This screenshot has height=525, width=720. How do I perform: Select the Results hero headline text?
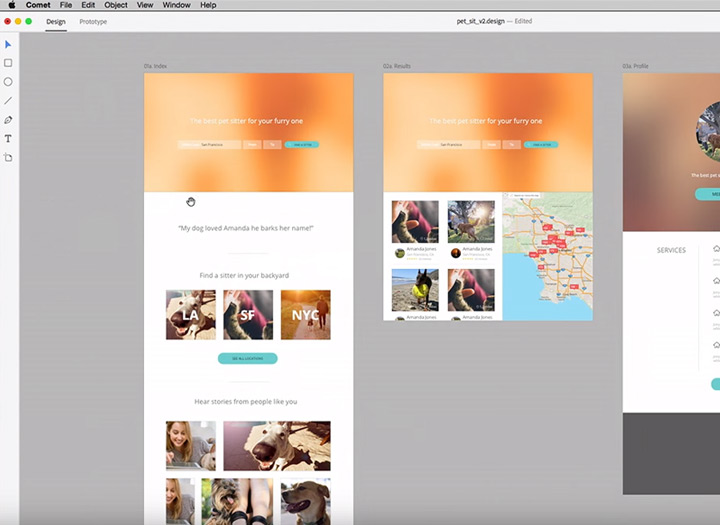(486, 121)
